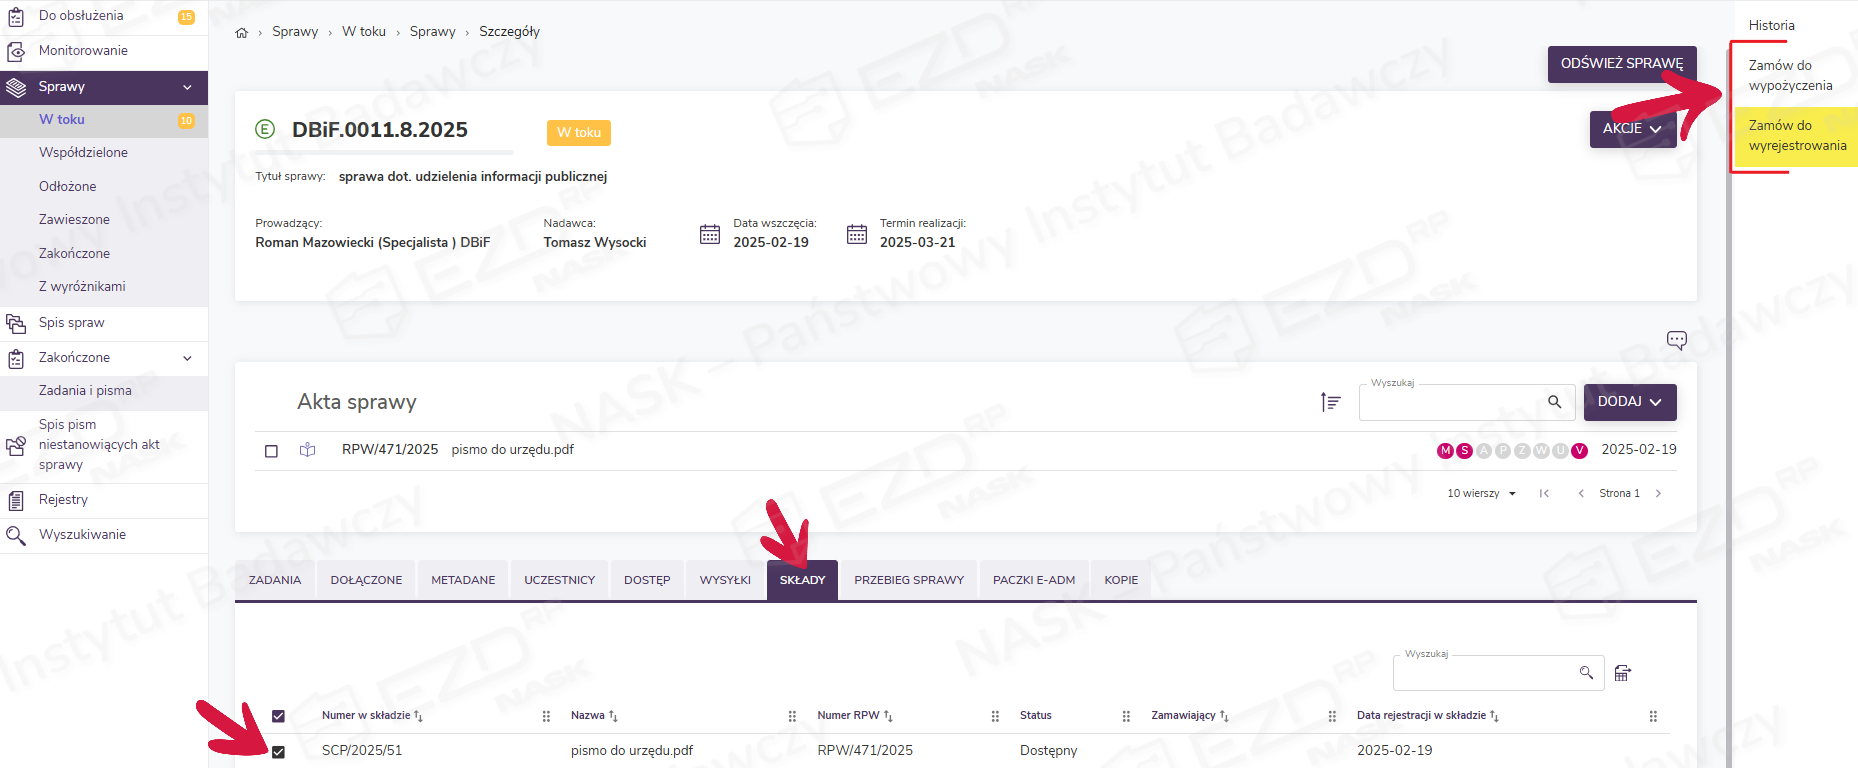Open the document preview icon for RPW/471/2025
Viewport: 1858px width, 768px height.
click(307, 450)
